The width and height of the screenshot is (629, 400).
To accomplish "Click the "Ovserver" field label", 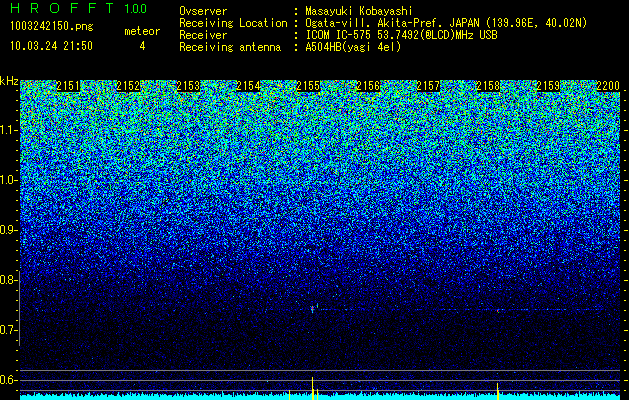I will (x=203, y=11).
